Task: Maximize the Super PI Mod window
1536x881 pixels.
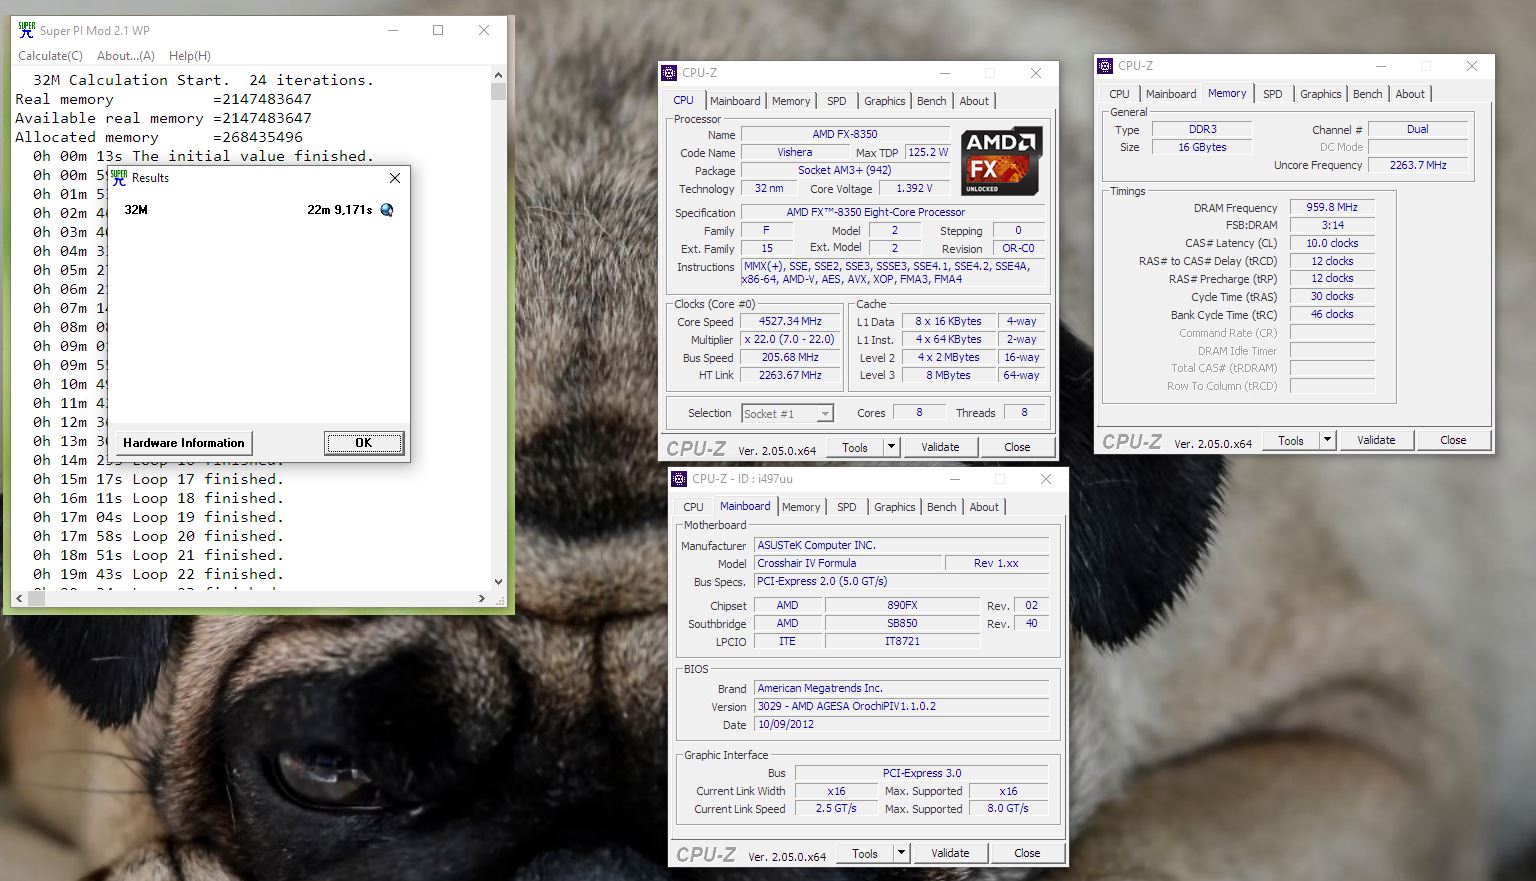Action: [438, 30]
